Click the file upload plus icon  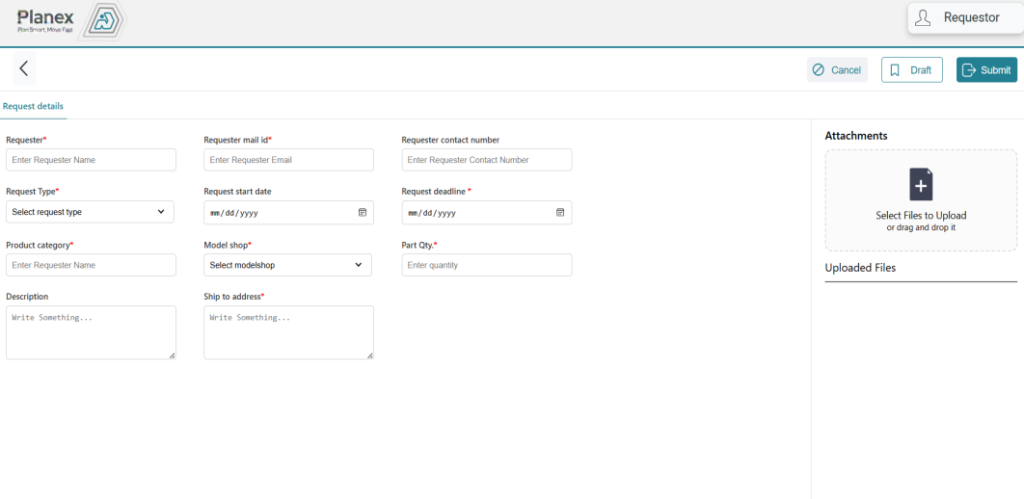pyautogui.click(x=920, y=185)
